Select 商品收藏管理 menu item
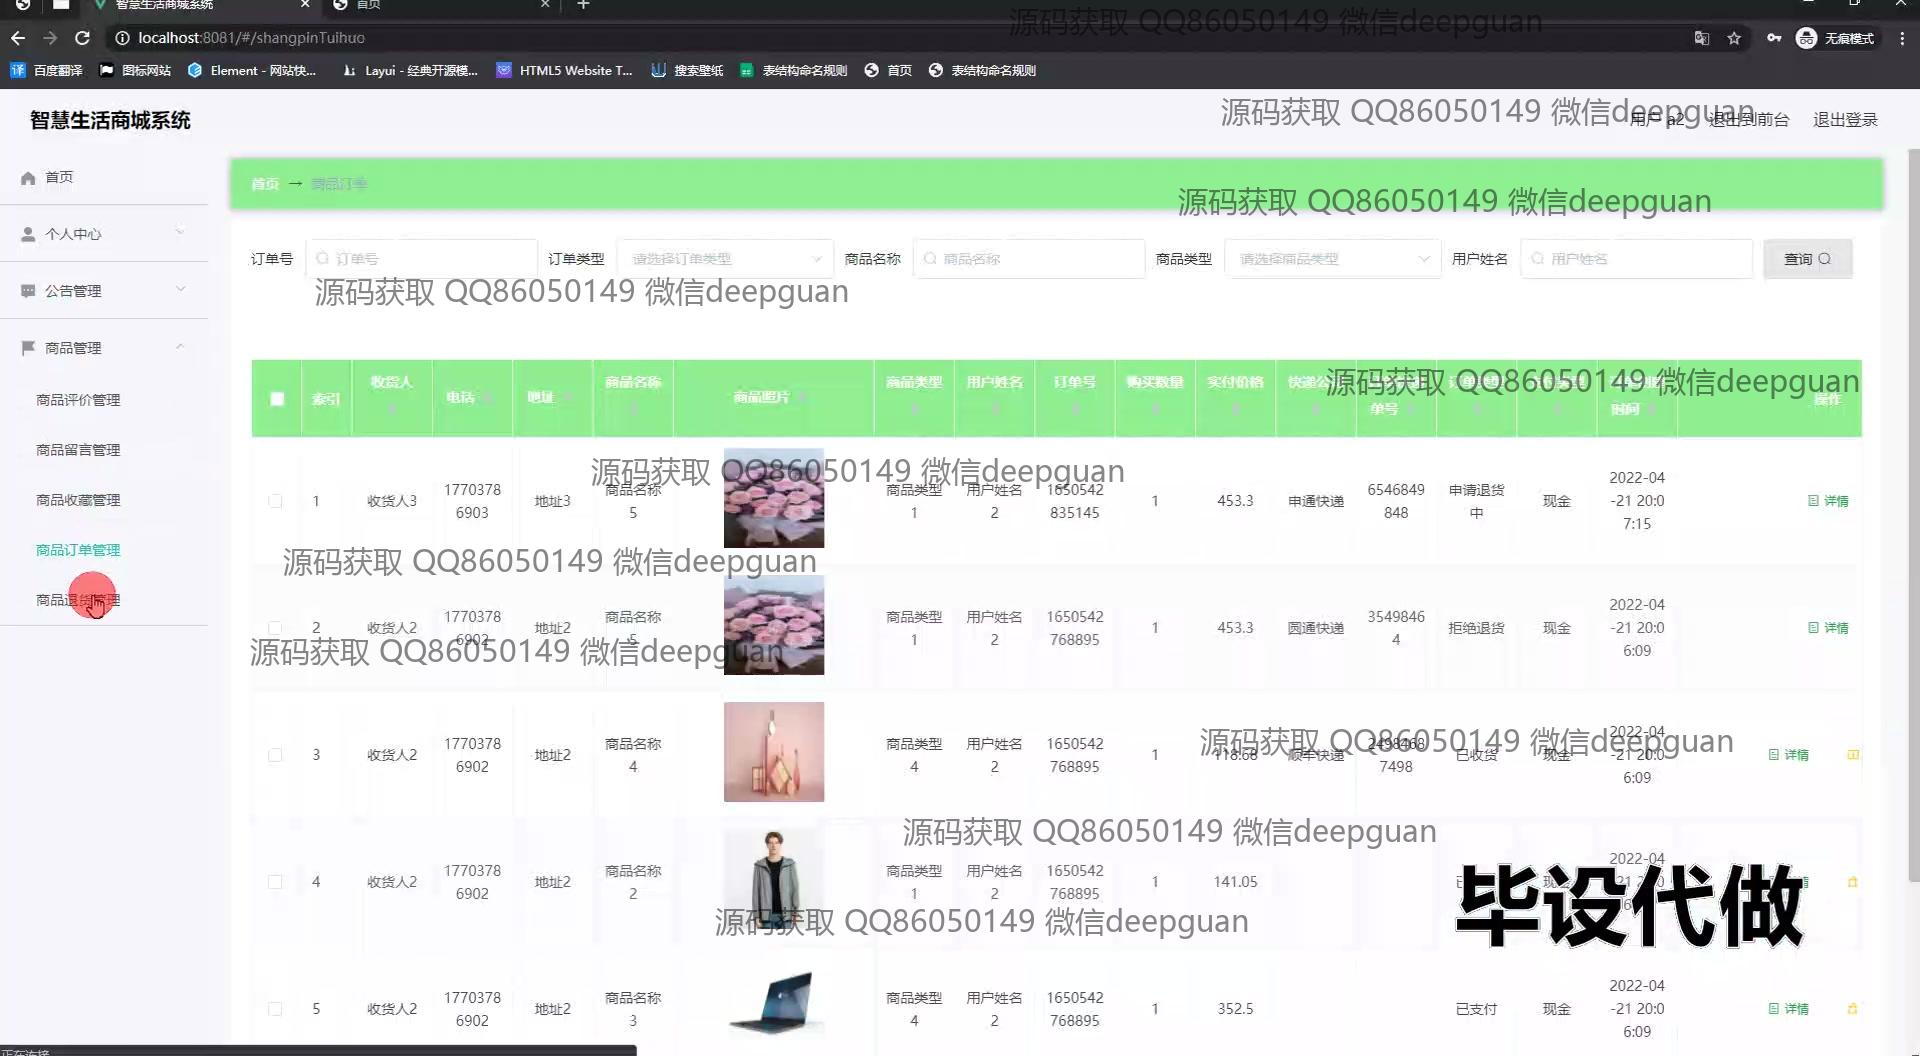1920x1056 pixels. 78,500
